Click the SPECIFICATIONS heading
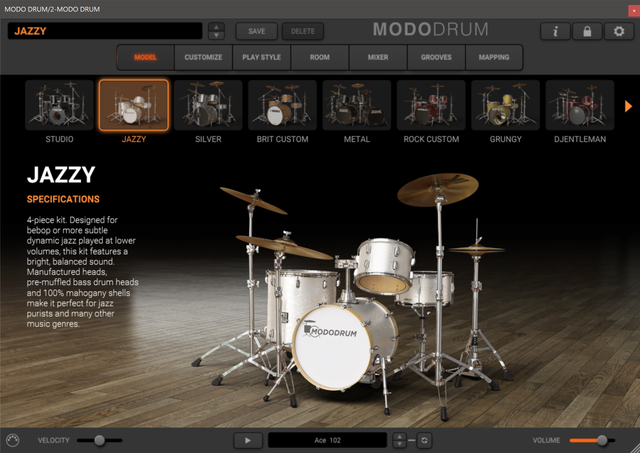Viewport: 640px width, 453px height. pos(63,199)
